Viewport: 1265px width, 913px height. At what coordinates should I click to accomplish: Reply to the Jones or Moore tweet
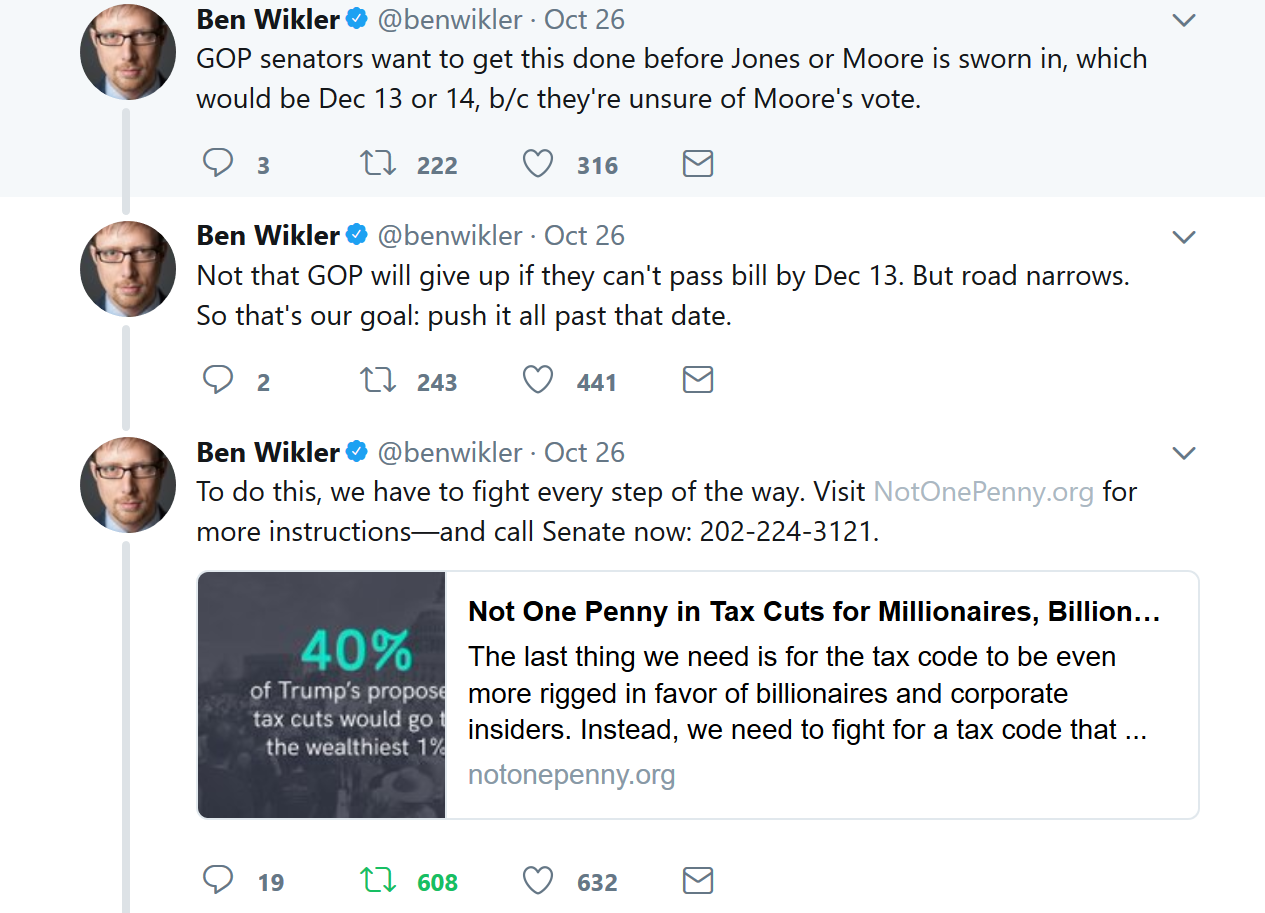(x=218, y=163)
